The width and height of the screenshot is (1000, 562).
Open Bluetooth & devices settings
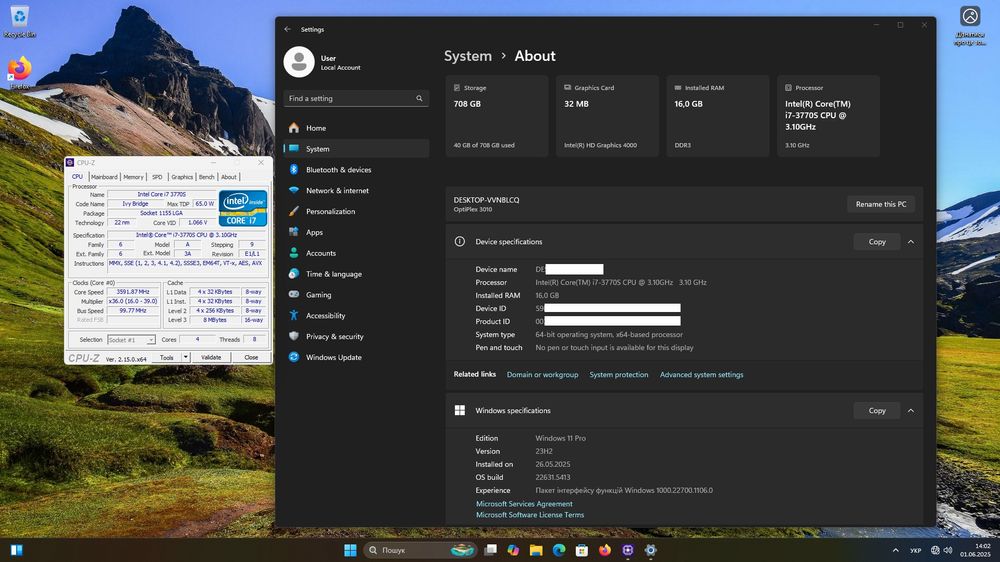point(356,170)
